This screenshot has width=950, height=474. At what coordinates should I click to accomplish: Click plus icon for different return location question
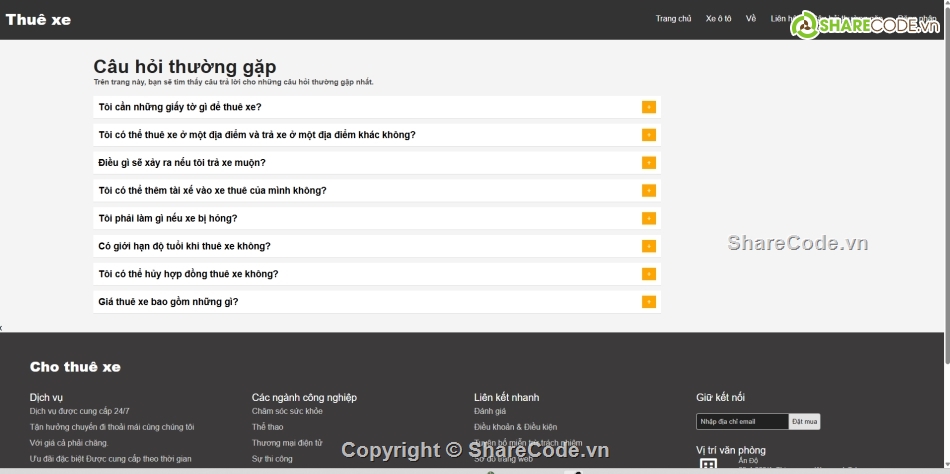click(x=648, y=135)
